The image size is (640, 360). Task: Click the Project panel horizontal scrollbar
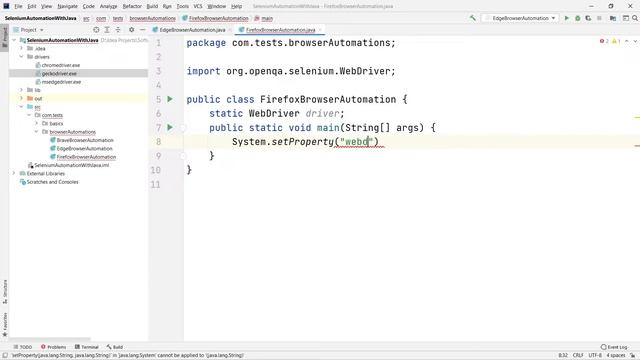[50, 339]
